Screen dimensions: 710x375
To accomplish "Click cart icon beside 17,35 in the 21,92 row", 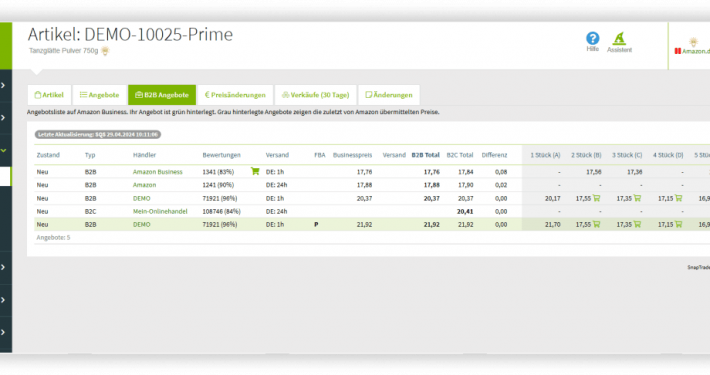I will click(637, 224).
